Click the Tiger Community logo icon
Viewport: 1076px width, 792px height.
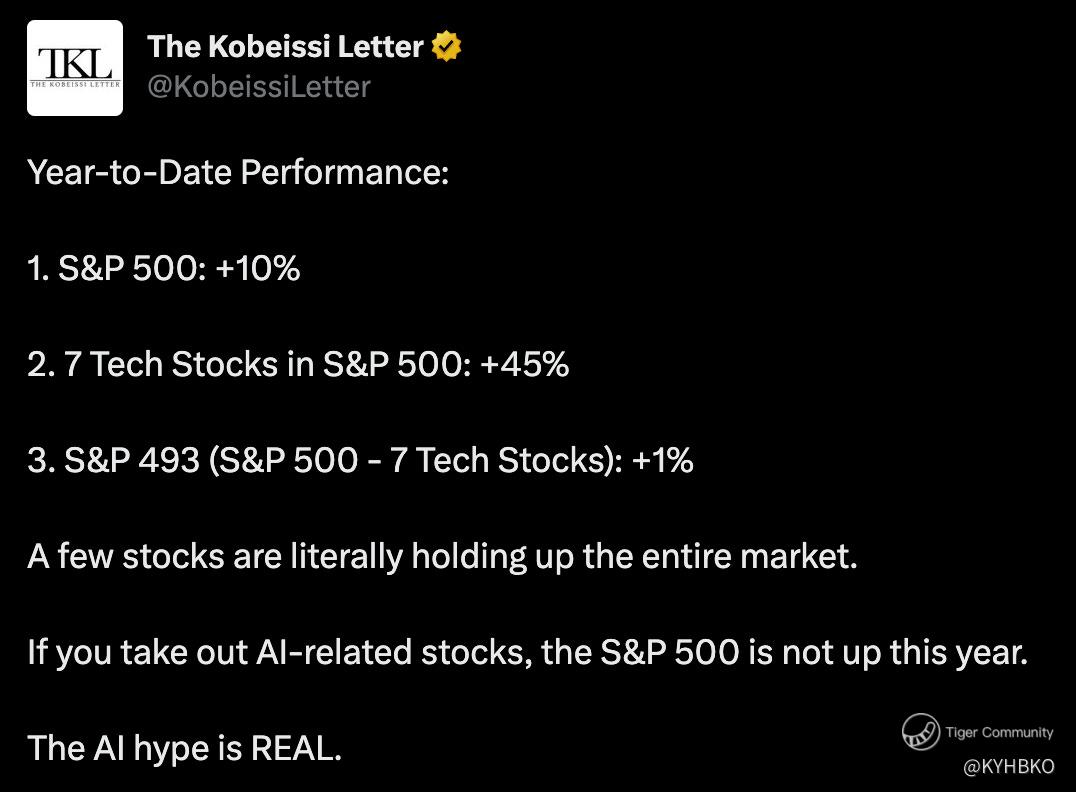(920, 732)
